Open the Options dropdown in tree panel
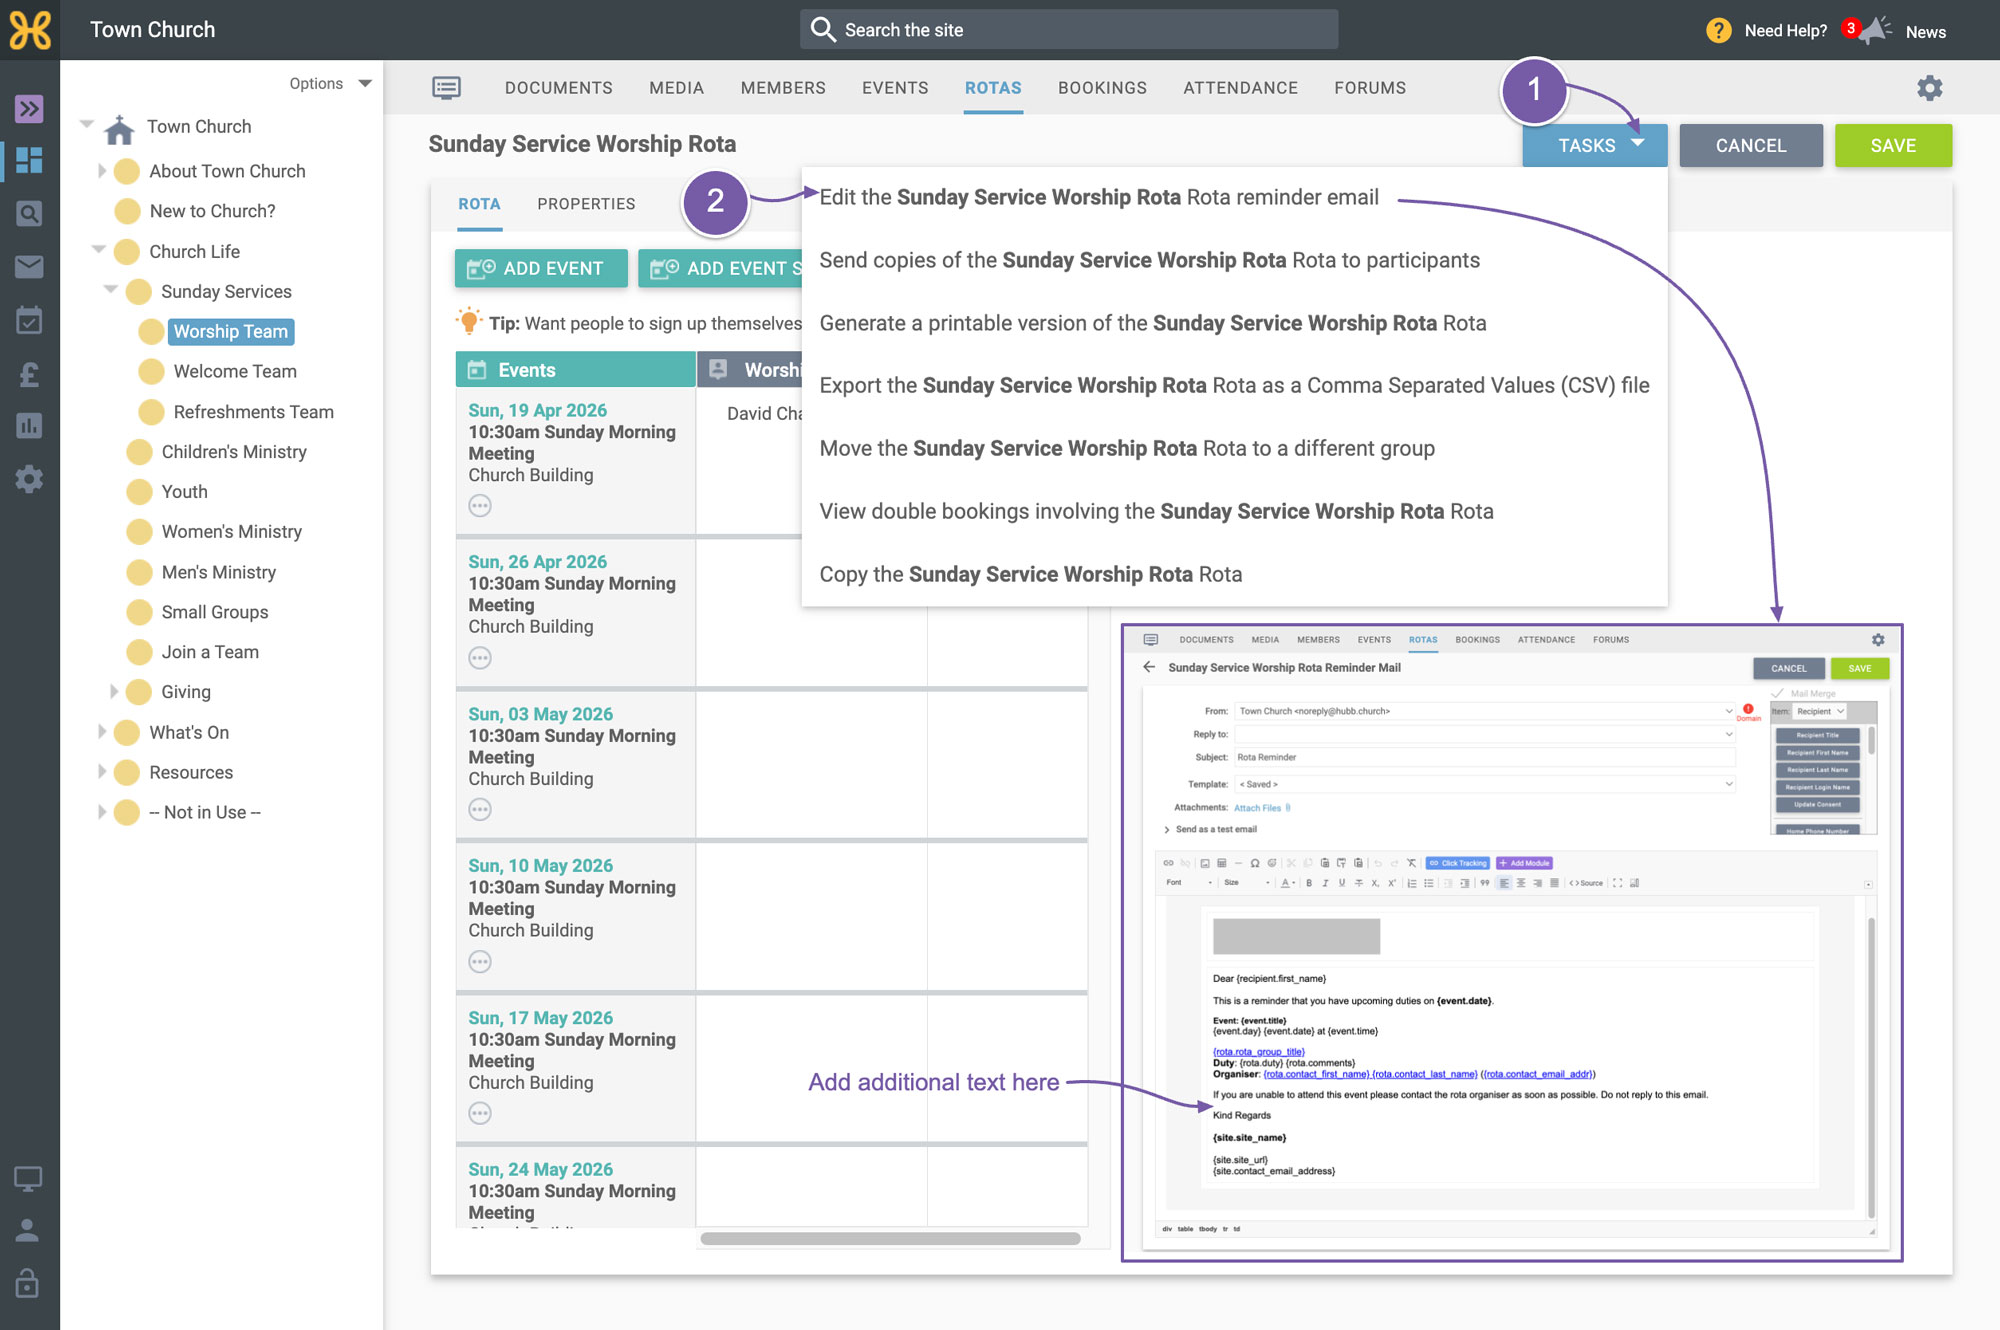This screenshot has height=1330, width=2000. [330, 83]
